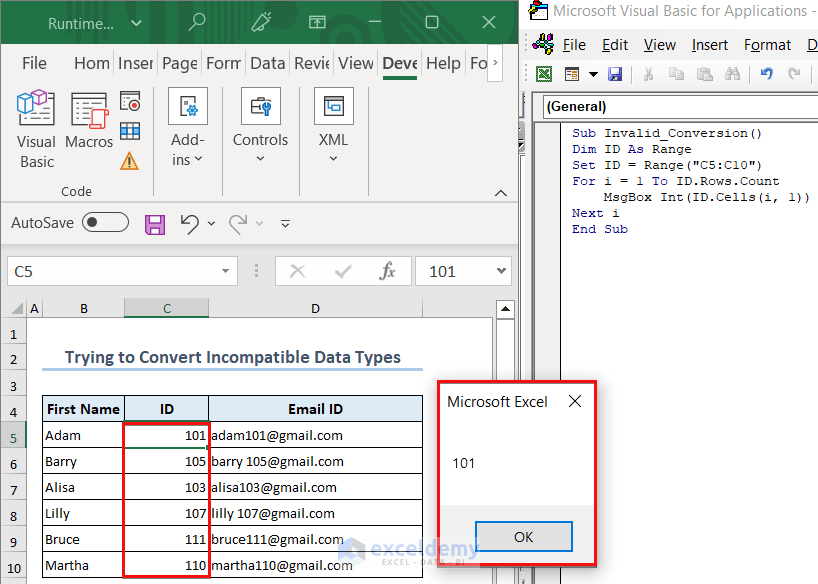Click the Use Relative References grid icon
Image resolution: width=818 pixels, height=584 pixels.
point(130,130)
